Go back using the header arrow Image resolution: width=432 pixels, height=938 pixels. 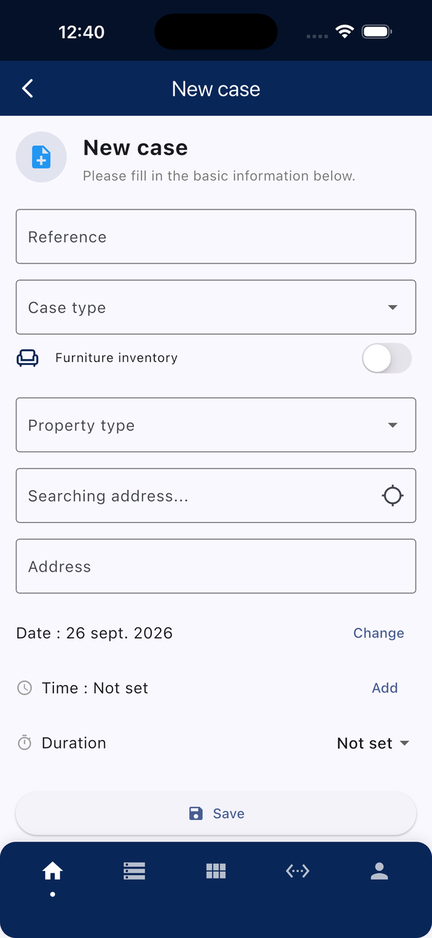(28, 89)
